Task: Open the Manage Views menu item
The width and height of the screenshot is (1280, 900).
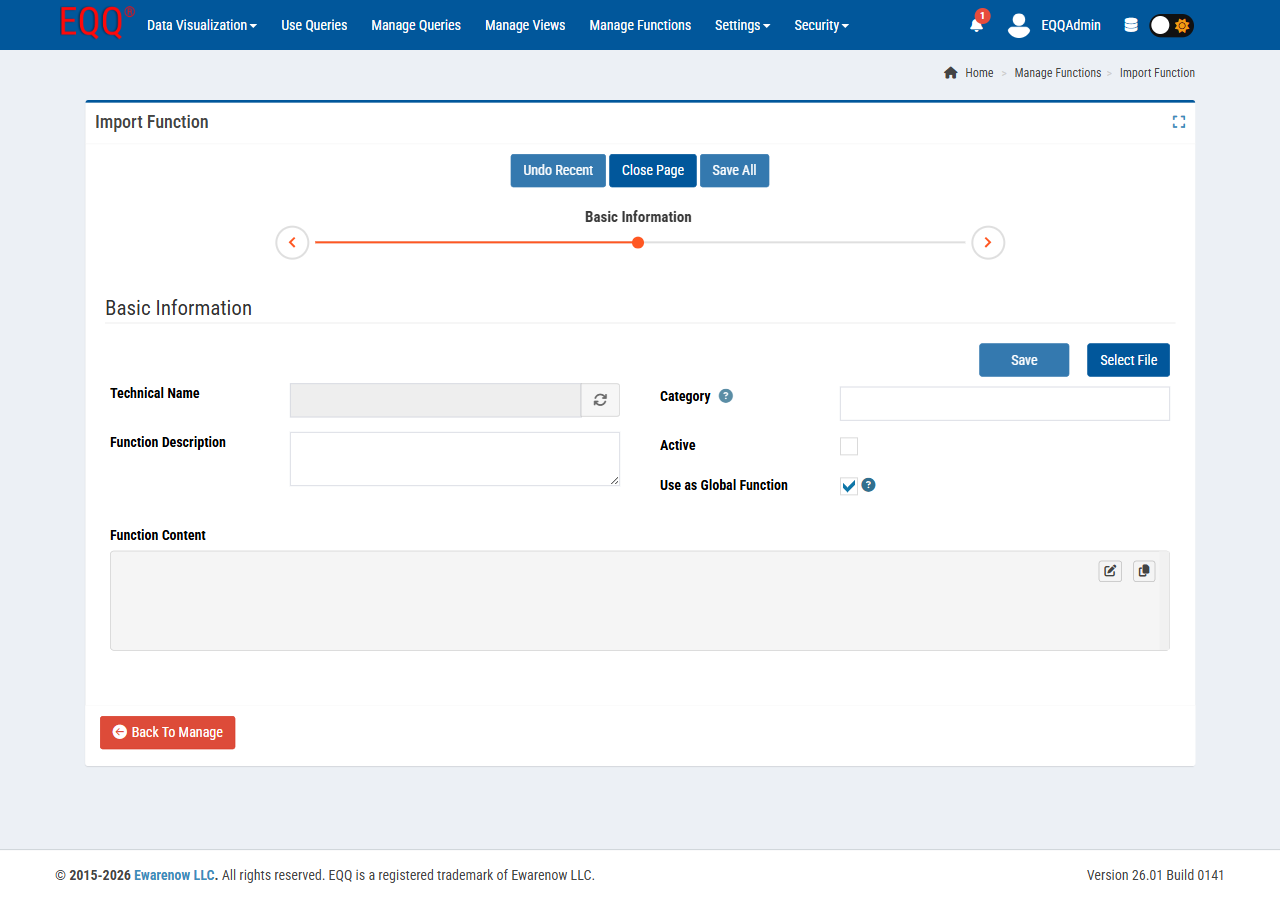Action: click(525, 25)
